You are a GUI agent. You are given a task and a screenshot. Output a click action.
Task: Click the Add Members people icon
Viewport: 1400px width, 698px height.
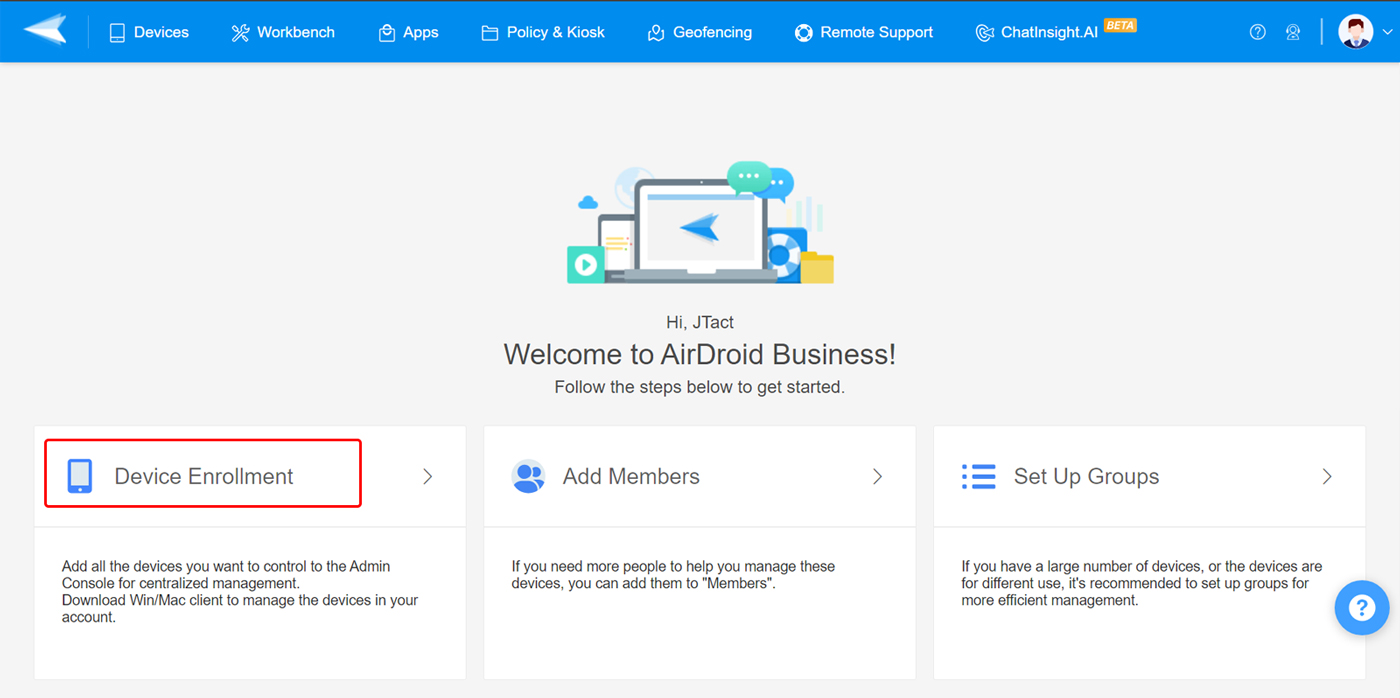(x=528, y=476)
